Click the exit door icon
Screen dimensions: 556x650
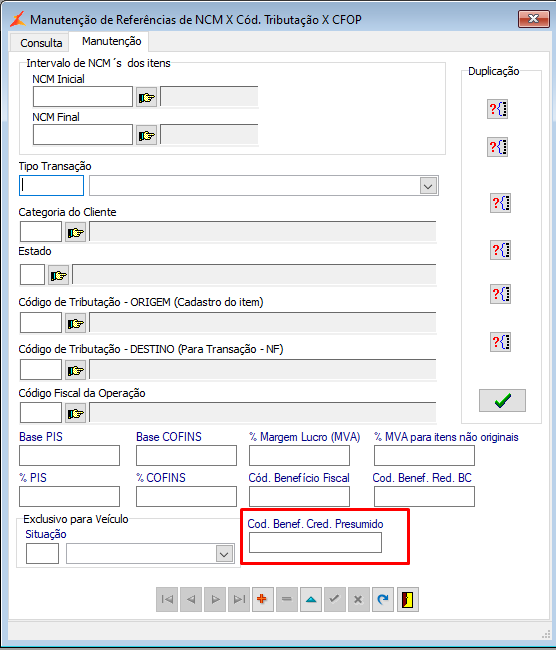click(408, 599)
